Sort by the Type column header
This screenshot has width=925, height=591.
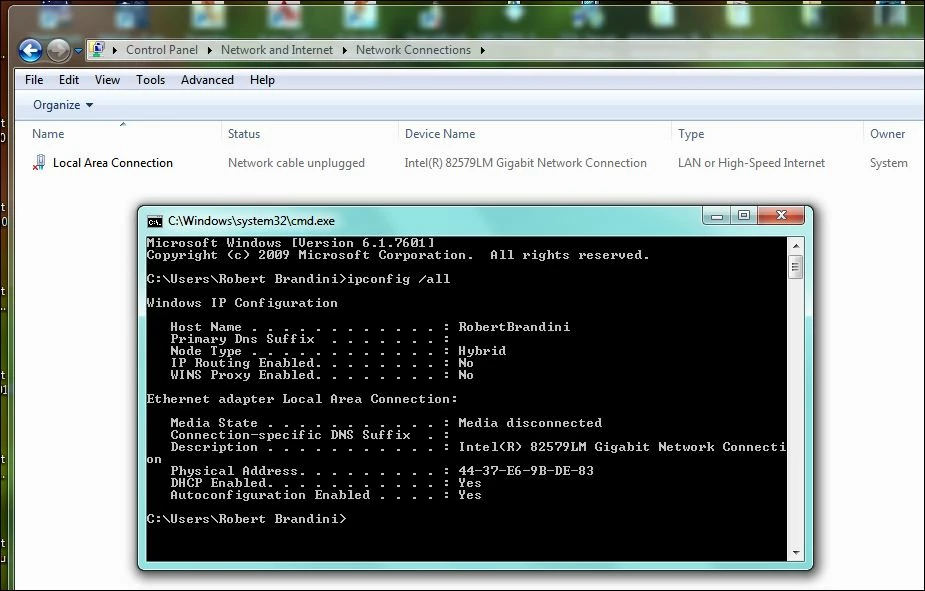(x=691, y=134)
